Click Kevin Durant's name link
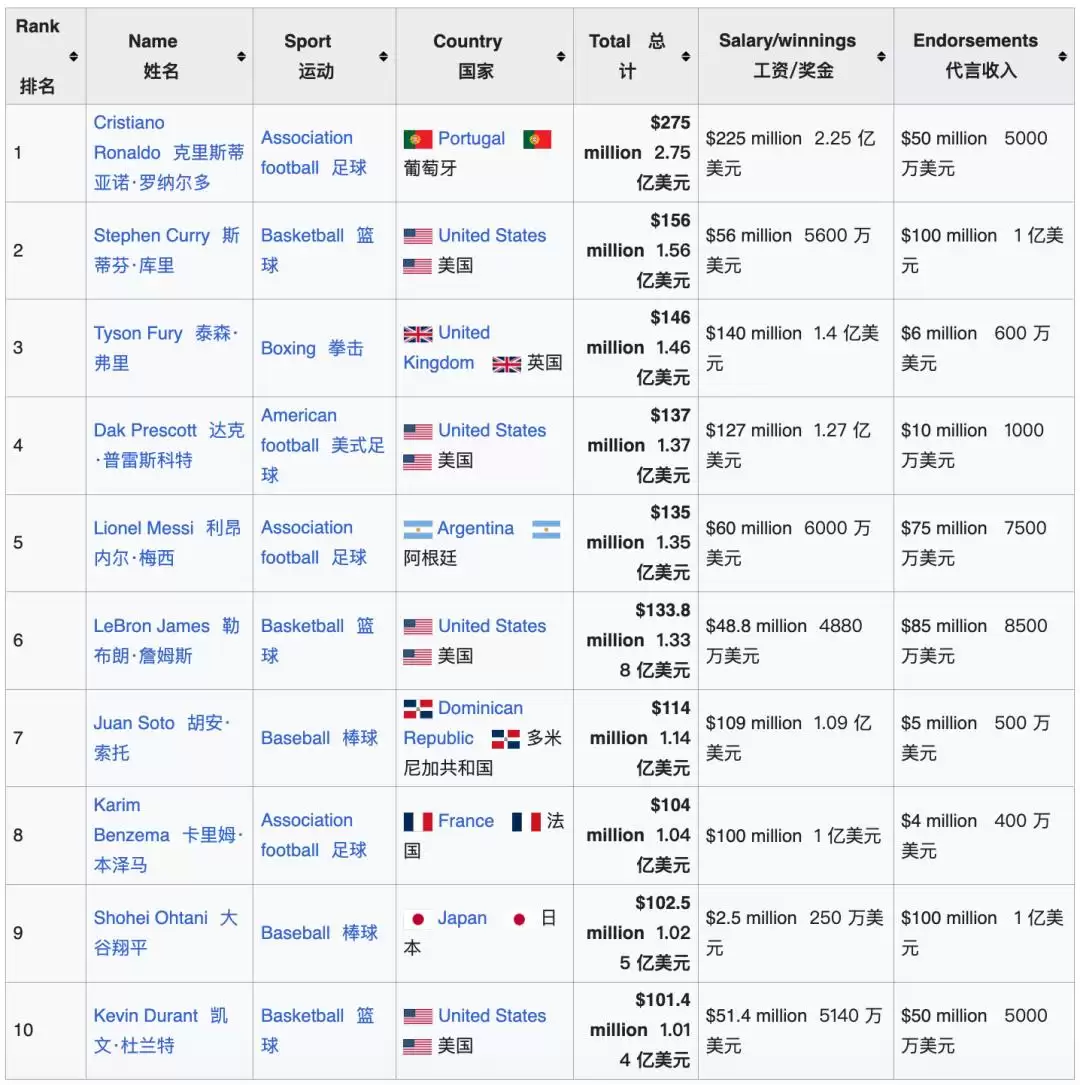Image resolution: width=1080 pixels, height=1085 pixels. click(146, 1015)
